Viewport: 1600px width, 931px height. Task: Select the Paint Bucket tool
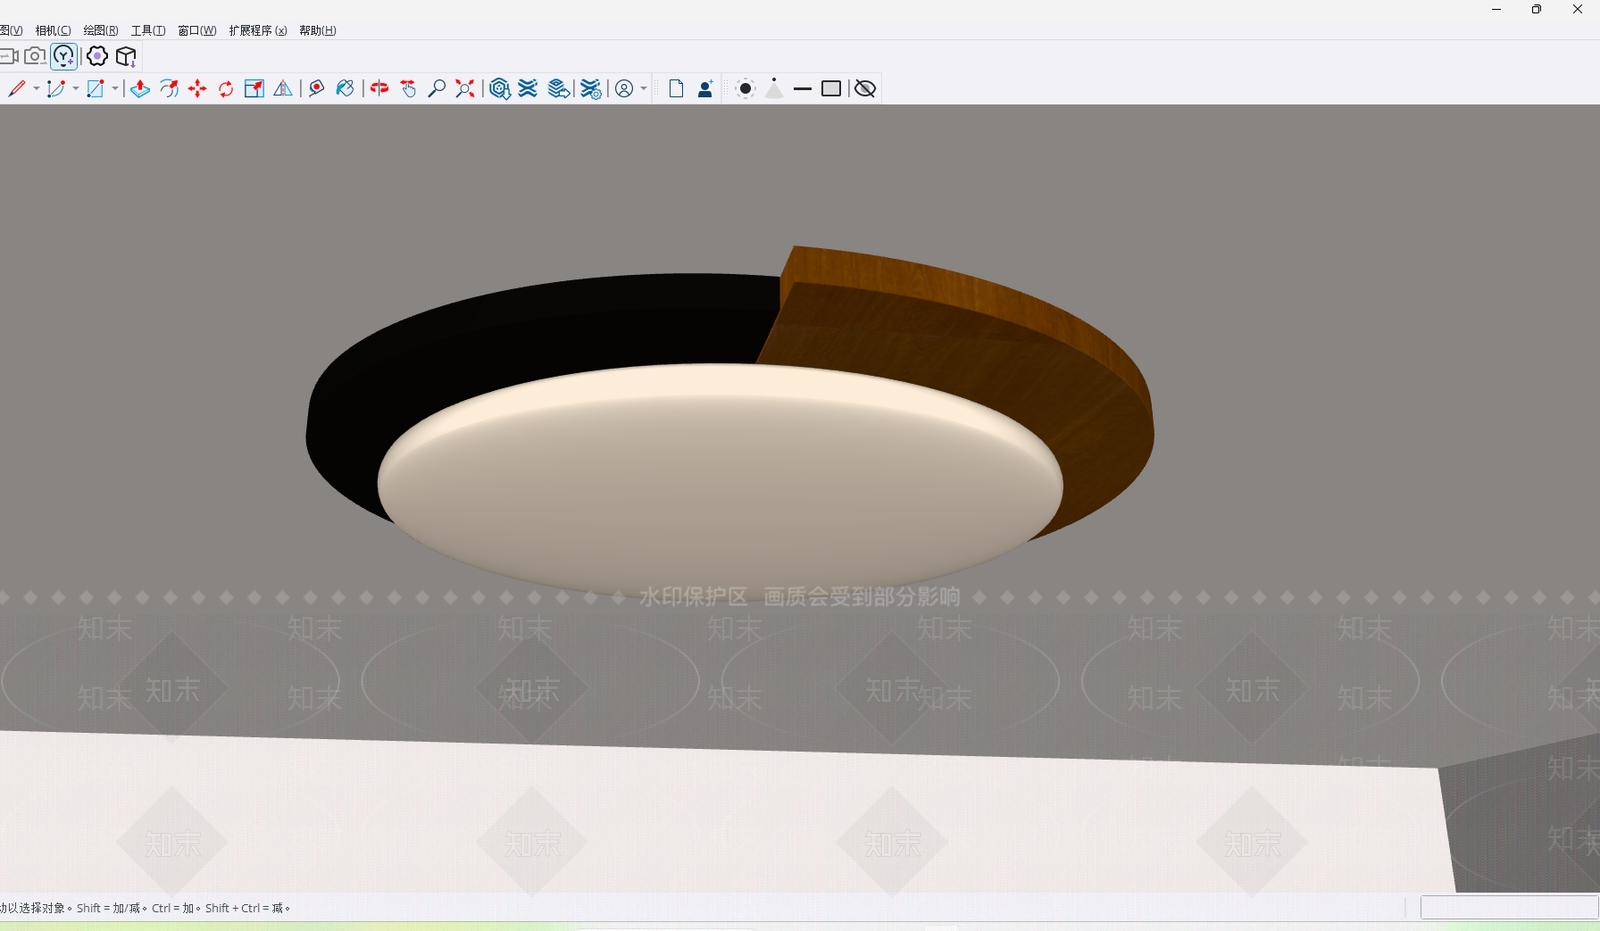click(x=345, y=89)
